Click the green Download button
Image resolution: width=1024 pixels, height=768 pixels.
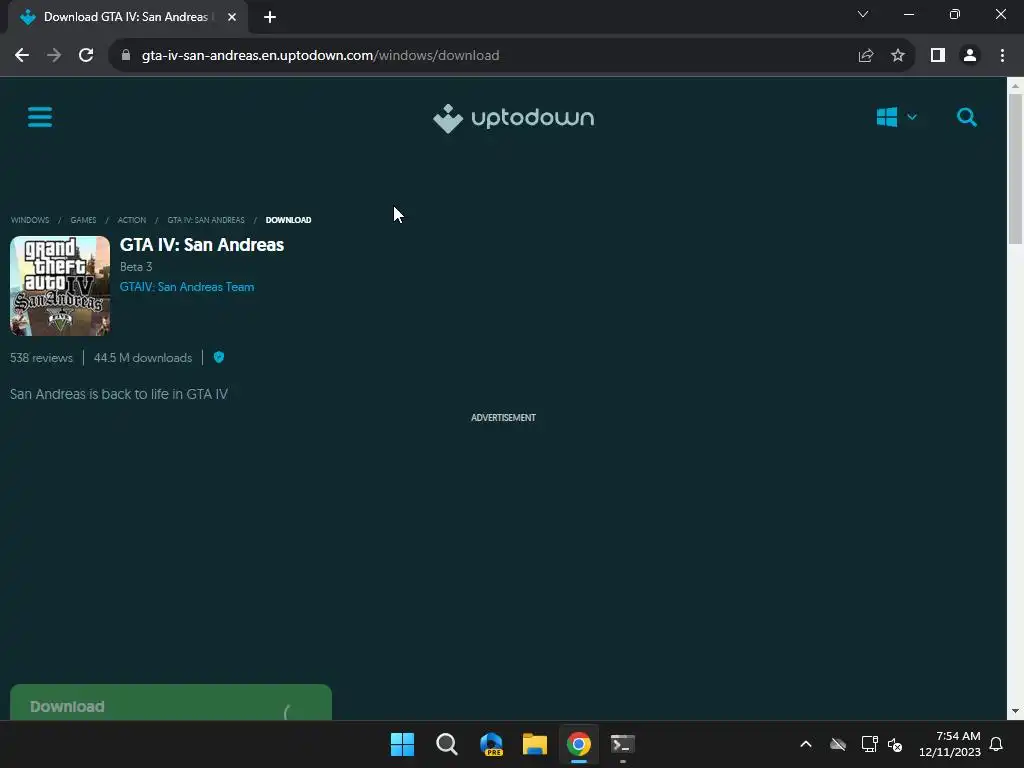coord(171,703)
